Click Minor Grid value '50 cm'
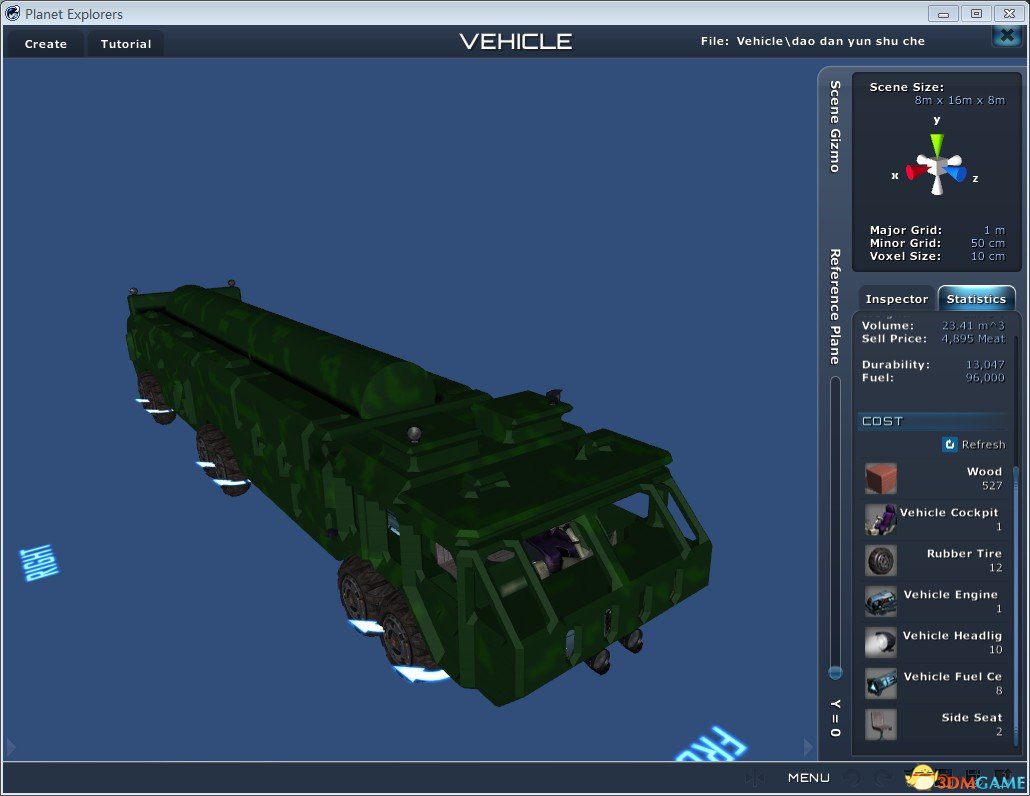Image resolution: width=1030 pixels, height=796 pixels. point(988,243)
